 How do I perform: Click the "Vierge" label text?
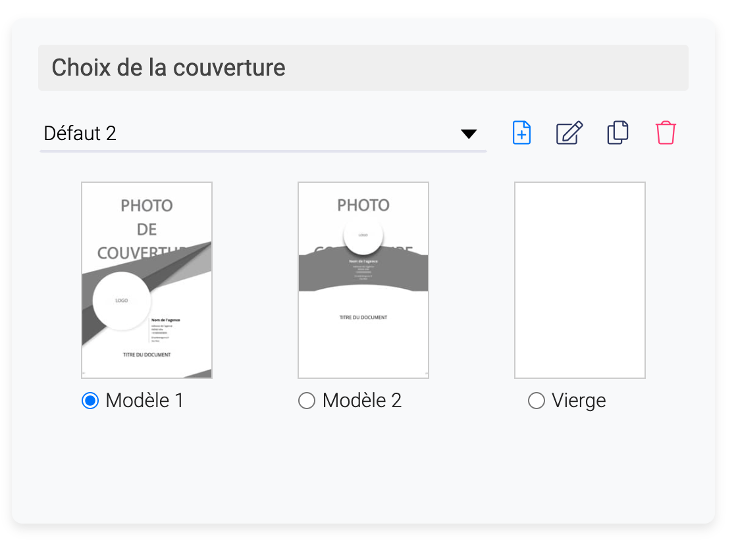pyautogui.click(x=579, y=401)
